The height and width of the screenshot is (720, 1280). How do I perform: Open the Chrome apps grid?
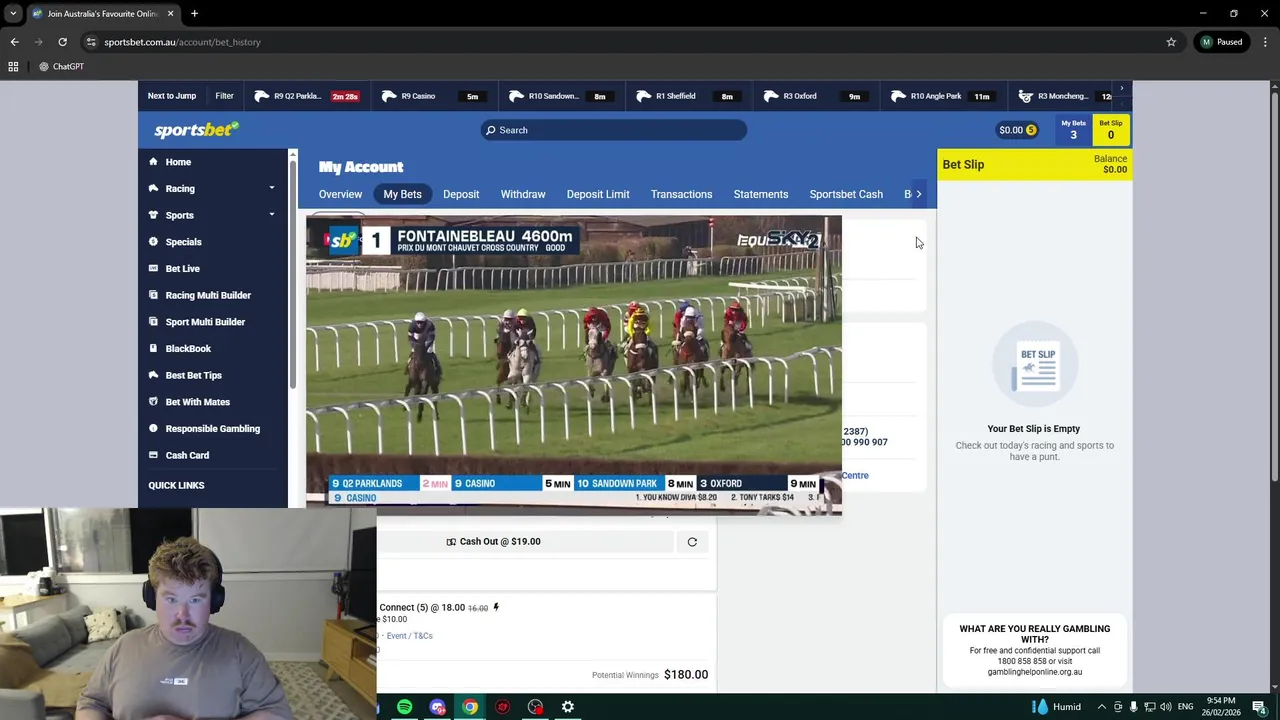click(x=13, y=67)
